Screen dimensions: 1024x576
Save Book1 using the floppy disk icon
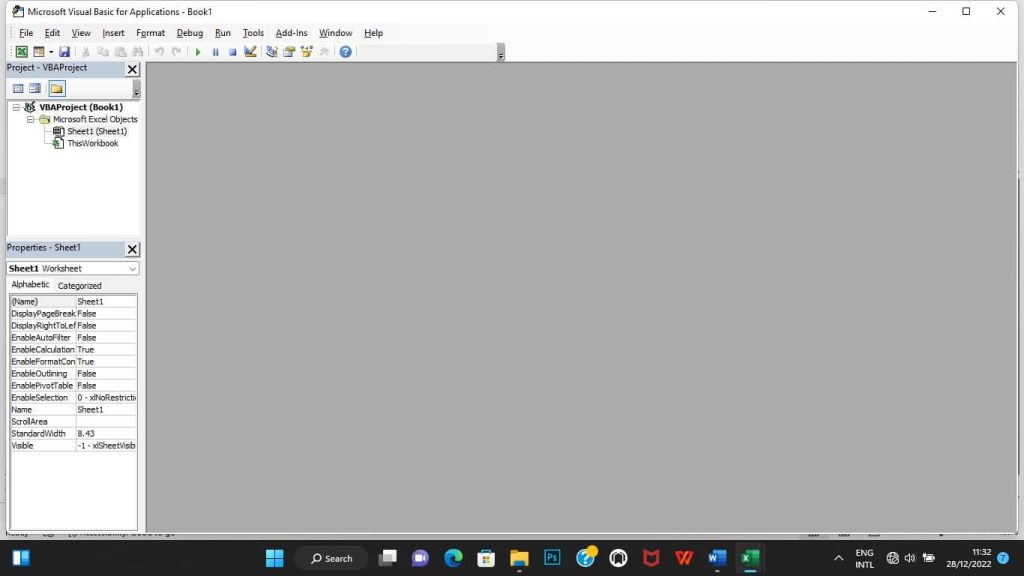click(x=64, y=52)
